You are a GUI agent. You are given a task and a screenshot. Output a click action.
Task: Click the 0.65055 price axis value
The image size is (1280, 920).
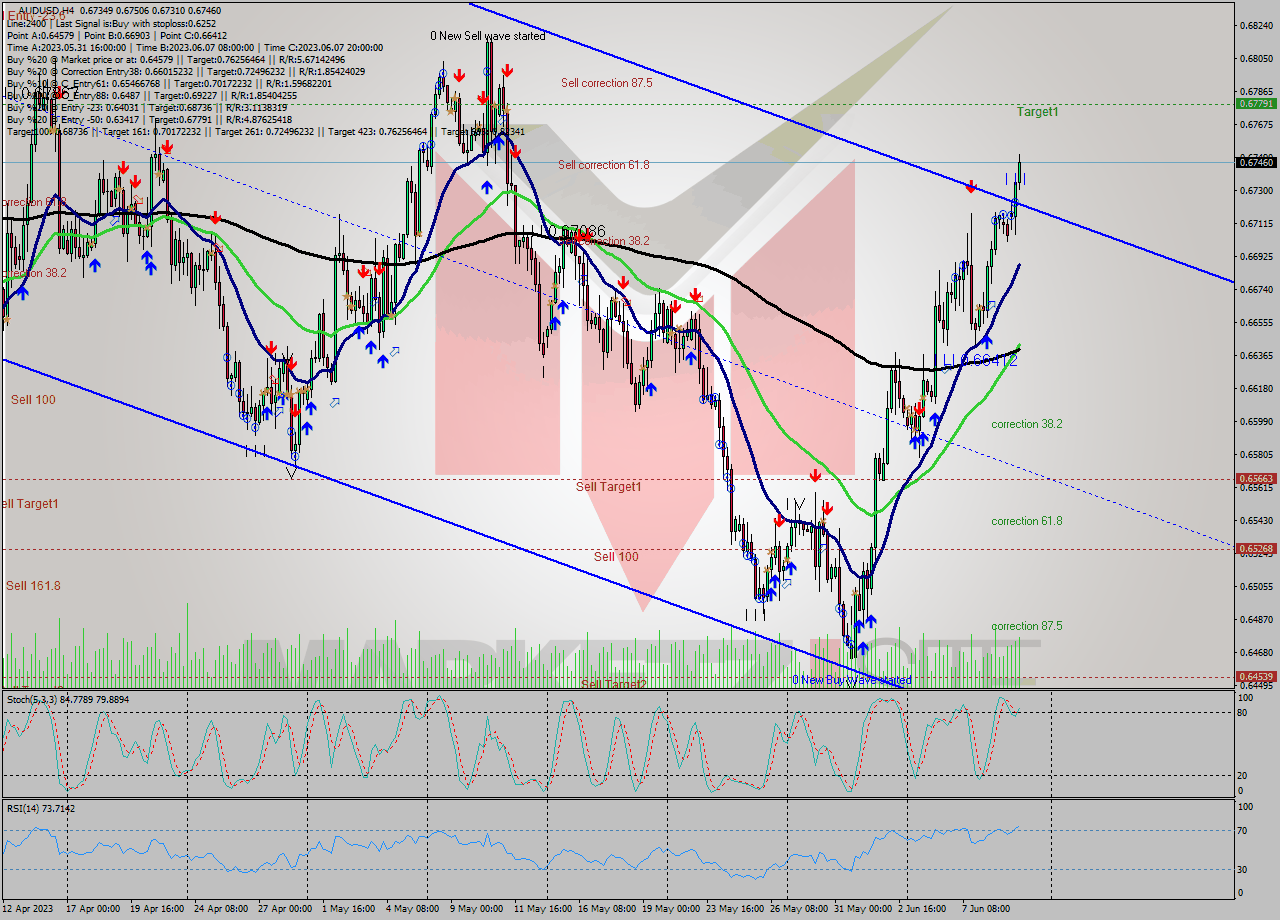[x=1256, y=586]
